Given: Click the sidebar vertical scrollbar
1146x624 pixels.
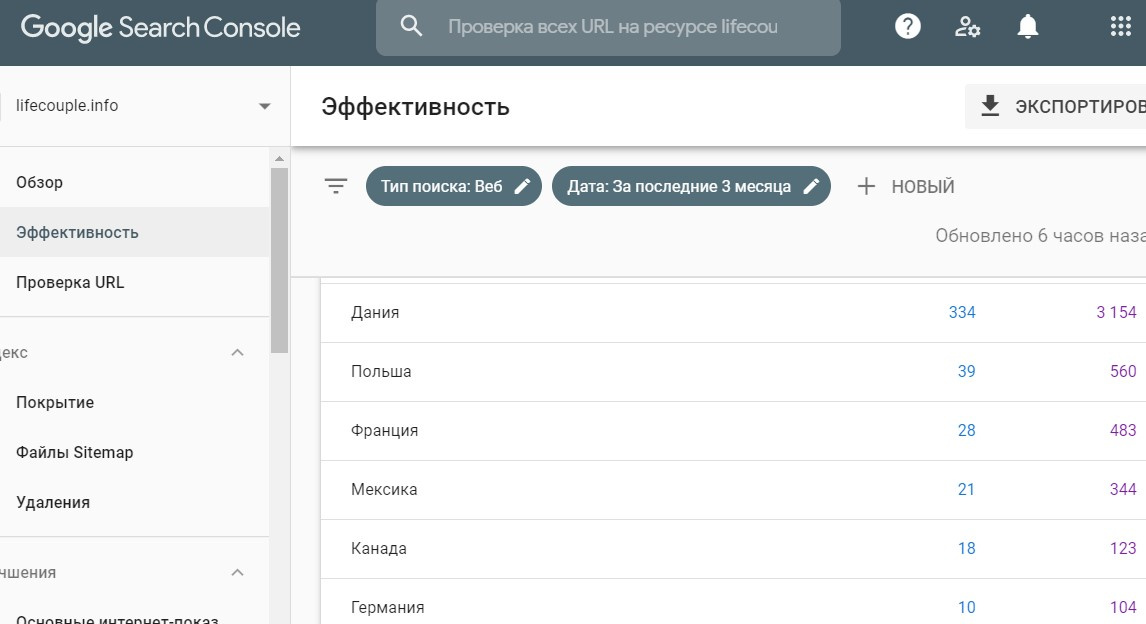Looking at the screenshot, I should 279,260.
